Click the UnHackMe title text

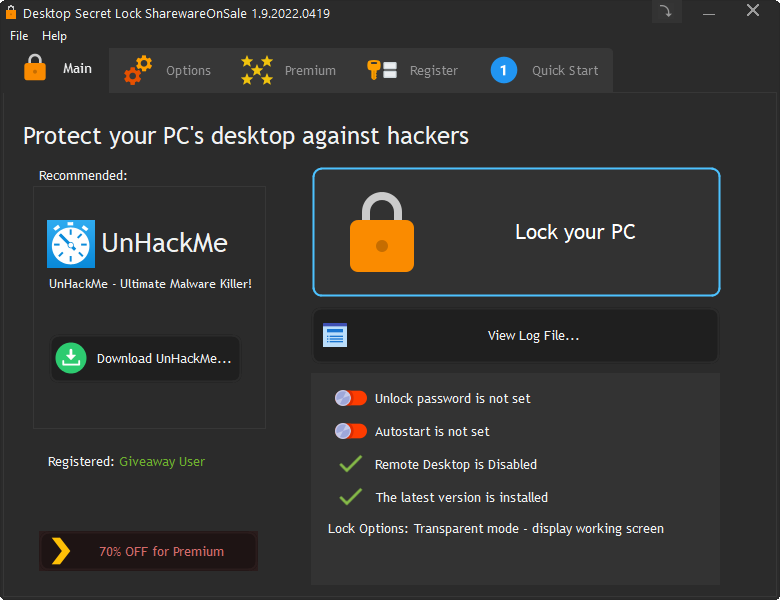point(165,243)
